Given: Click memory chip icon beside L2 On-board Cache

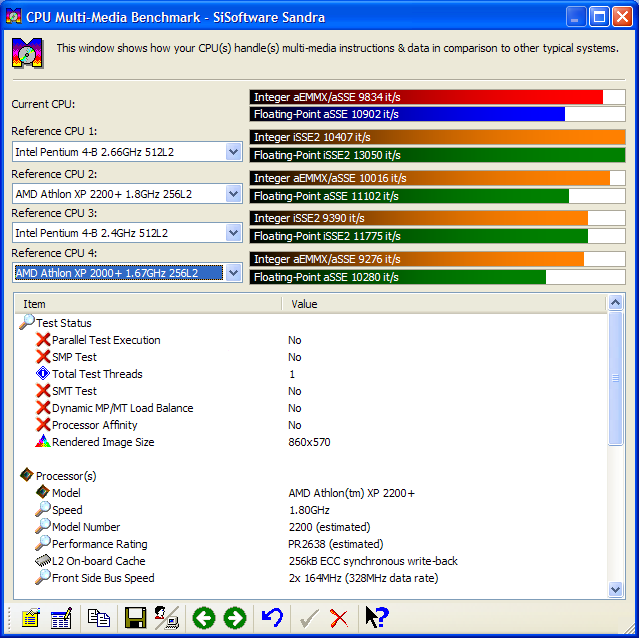Looking at the screenshot, I should 43,561.
